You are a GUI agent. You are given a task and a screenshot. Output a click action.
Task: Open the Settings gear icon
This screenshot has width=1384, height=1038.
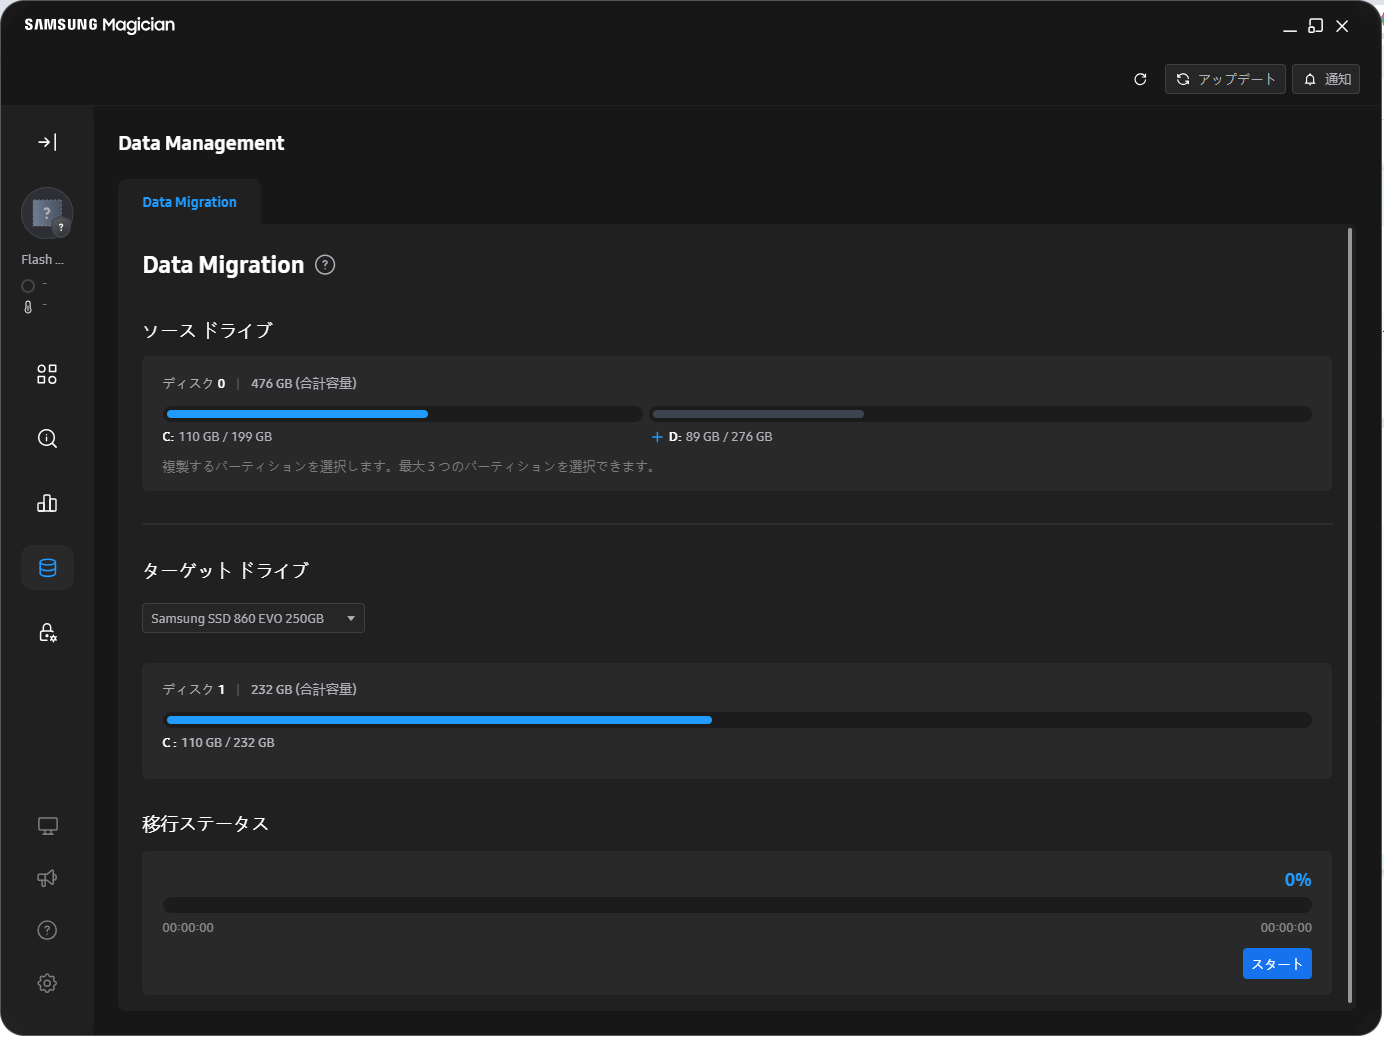pyautogui.click(x=47, y=983)
